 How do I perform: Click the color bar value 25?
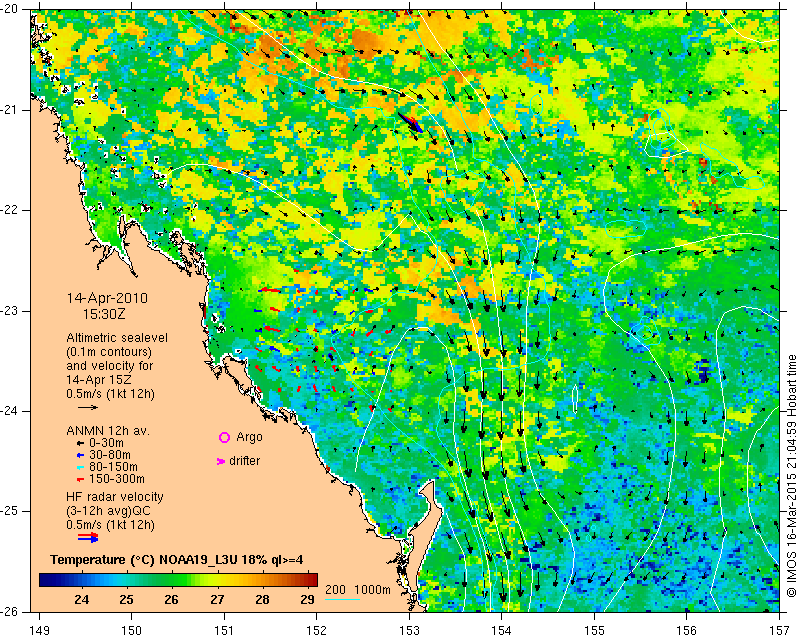click(127, 599)
